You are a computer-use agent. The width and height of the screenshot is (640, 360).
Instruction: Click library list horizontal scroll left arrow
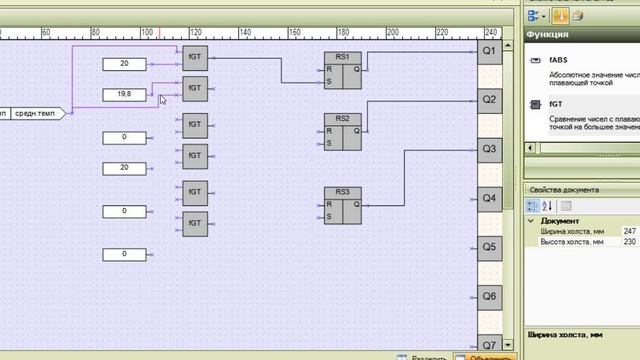click(x=530, y=148)
